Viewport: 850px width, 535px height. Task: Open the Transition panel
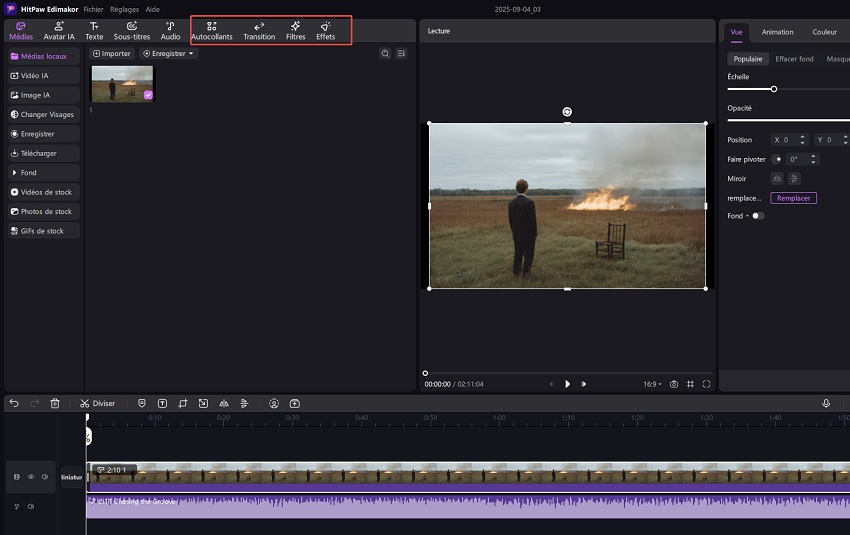coord(259,31)
